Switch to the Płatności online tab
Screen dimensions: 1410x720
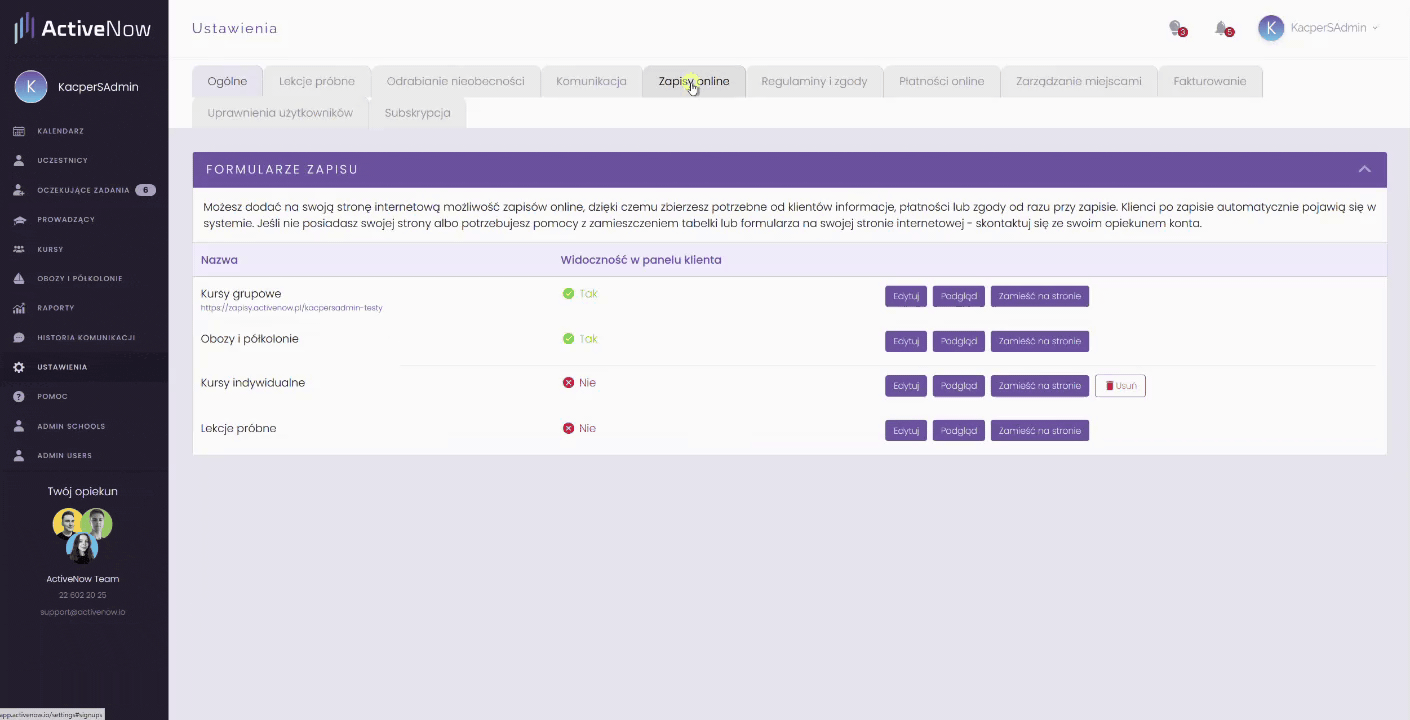[x=941, y=81]
